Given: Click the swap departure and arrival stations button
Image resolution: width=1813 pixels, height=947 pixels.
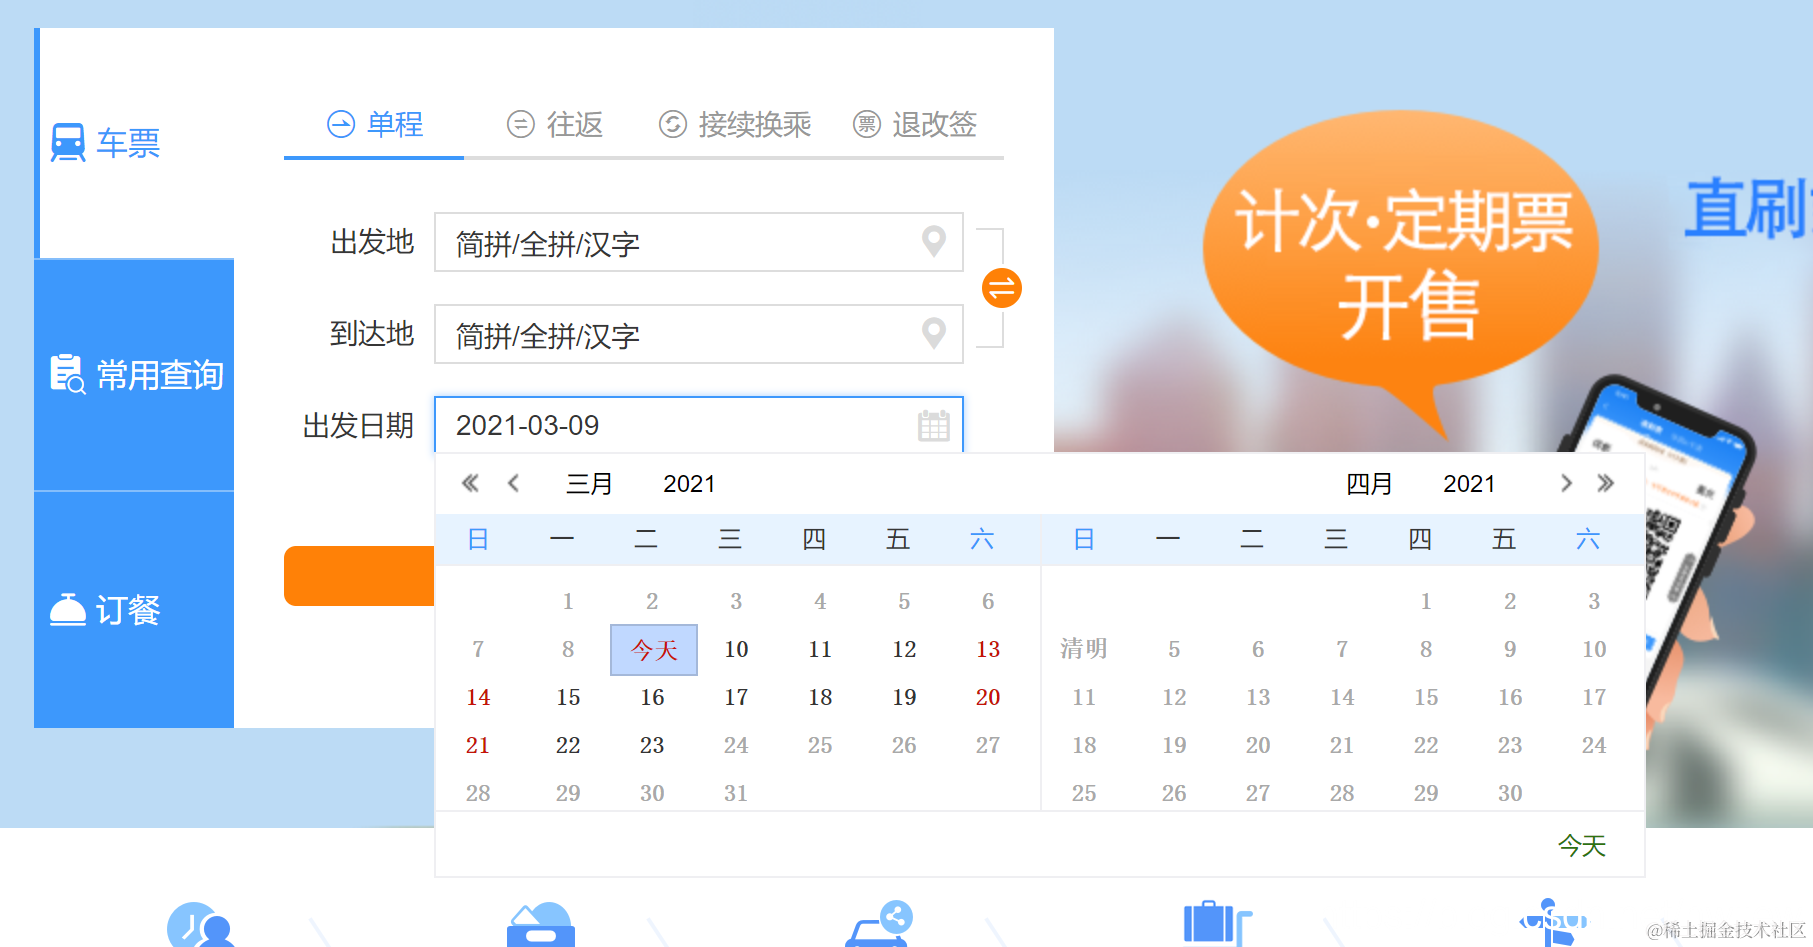Looking at the screenshot, I should [999, 288].
